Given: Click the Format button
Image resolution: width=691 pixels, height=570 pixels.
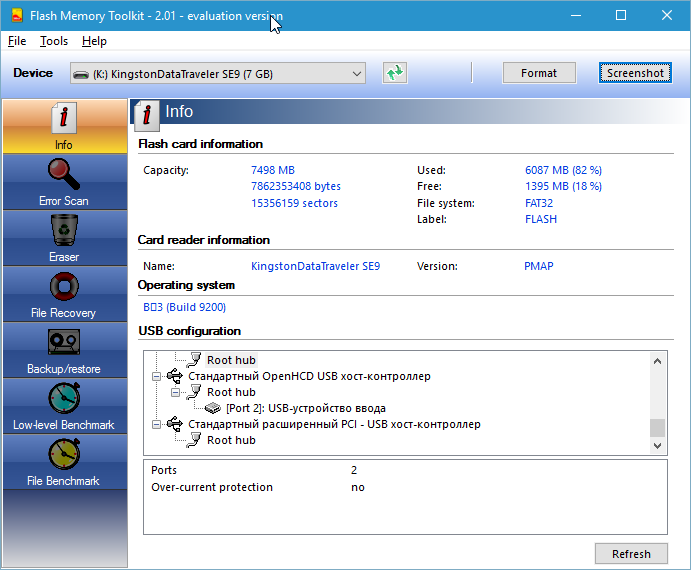Looking at the screenshot, I should click(x=539, y=73).
